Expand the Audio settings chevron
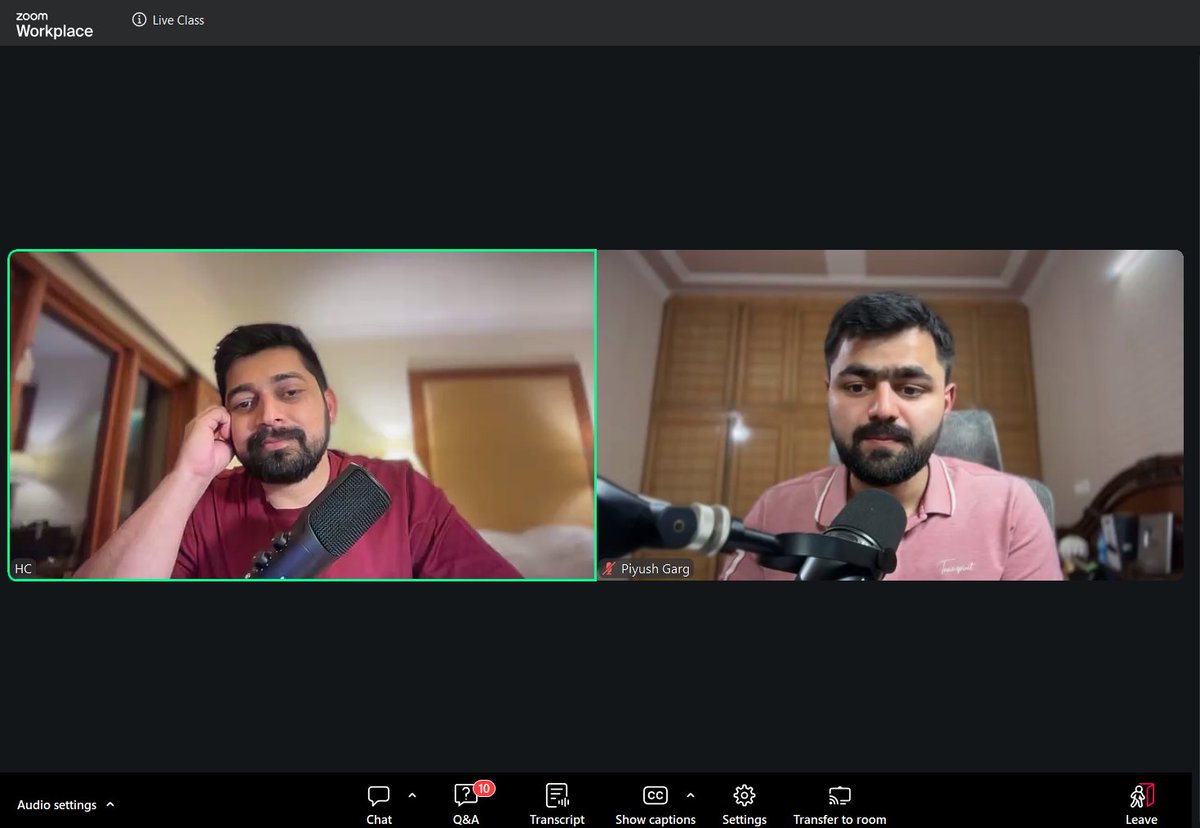This screenshot has width=1200, height=828. point(110,804)
